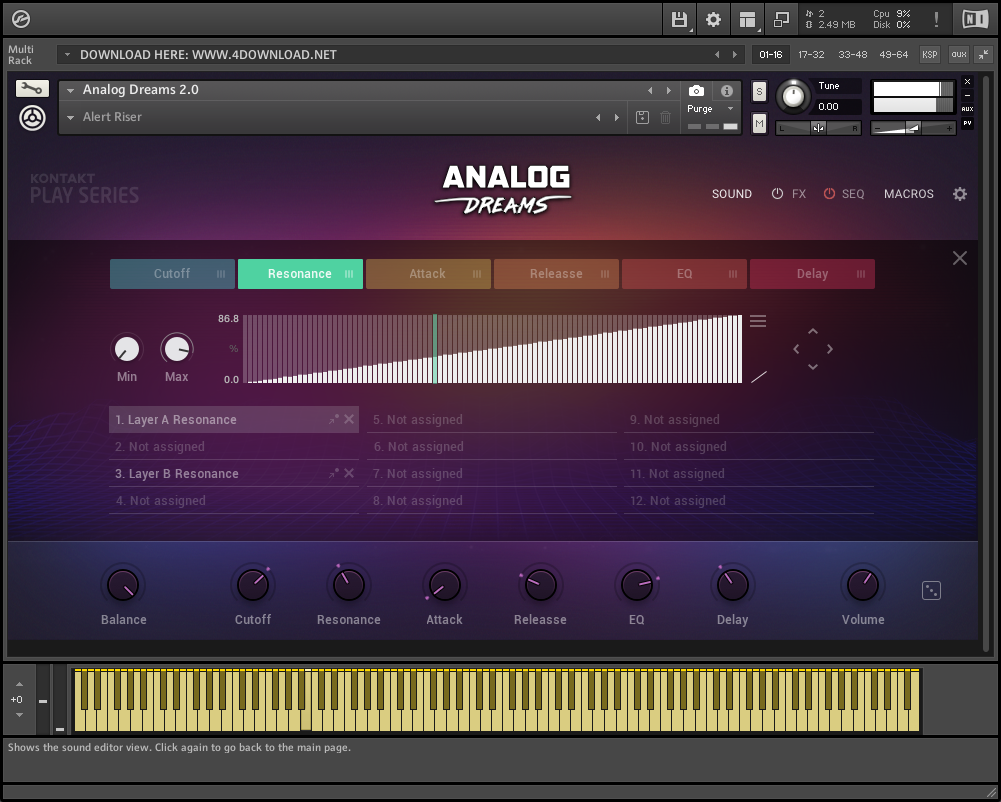The width and height of the screenshot is (1001, 802).
Task: Shift macro curve up arrow
Action: pos(813,331)
